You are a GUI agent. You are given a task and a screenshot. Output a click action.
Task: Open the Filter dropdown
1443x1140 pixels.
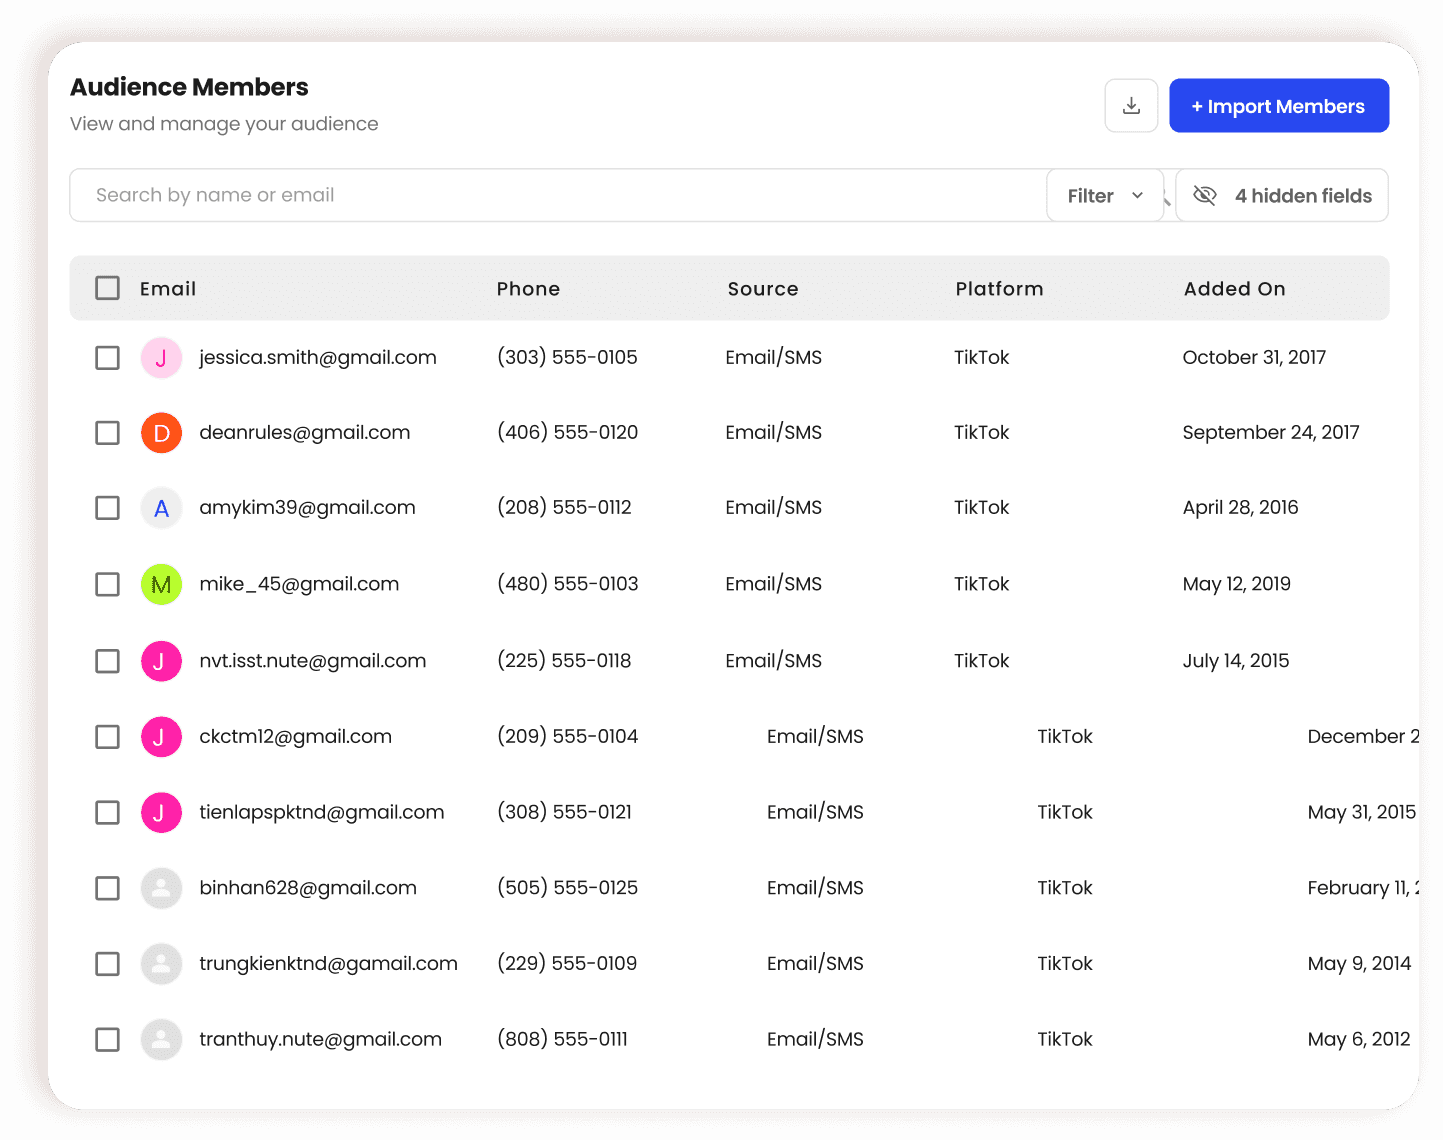pos(1104,196)
